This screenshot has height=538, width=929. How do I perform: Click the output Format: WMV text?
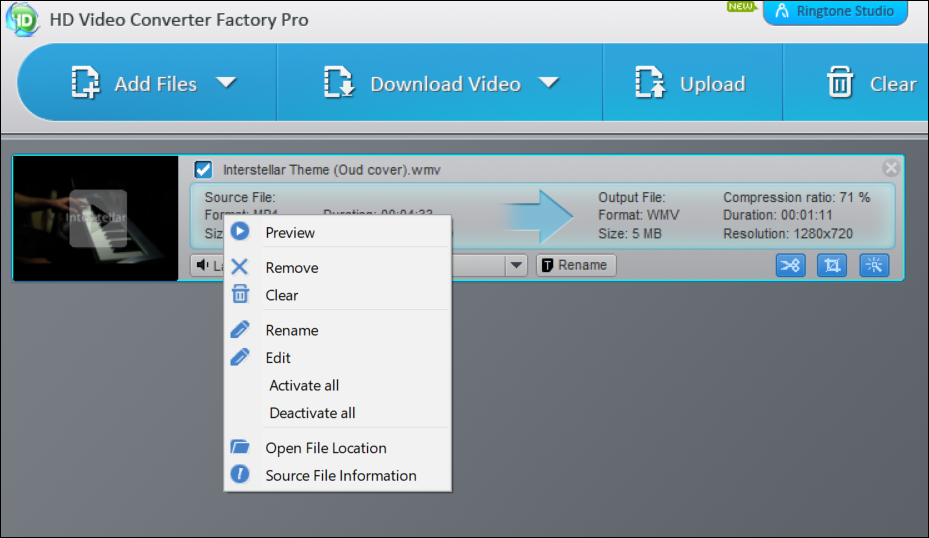tap(638, 215)
